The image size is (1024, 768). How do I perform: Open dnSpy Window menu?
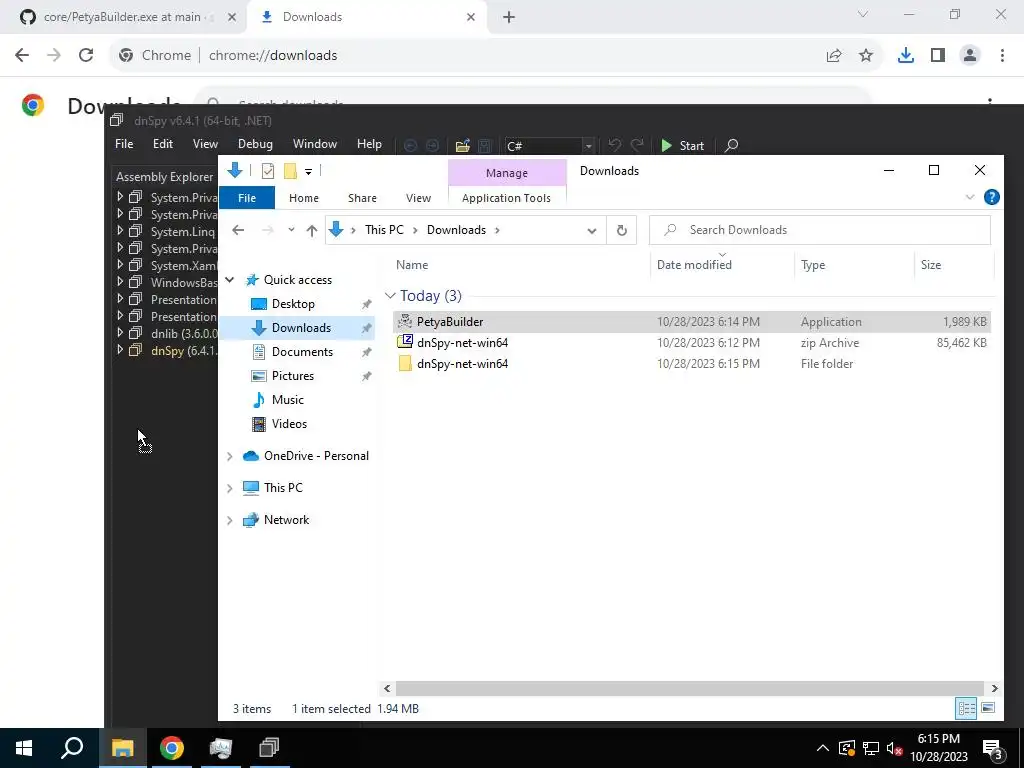point(315,144)
